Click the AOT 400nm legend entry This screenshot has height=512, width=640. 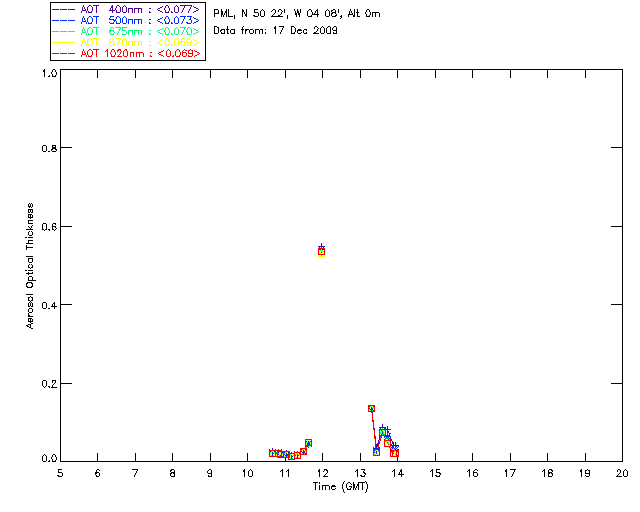126,9
